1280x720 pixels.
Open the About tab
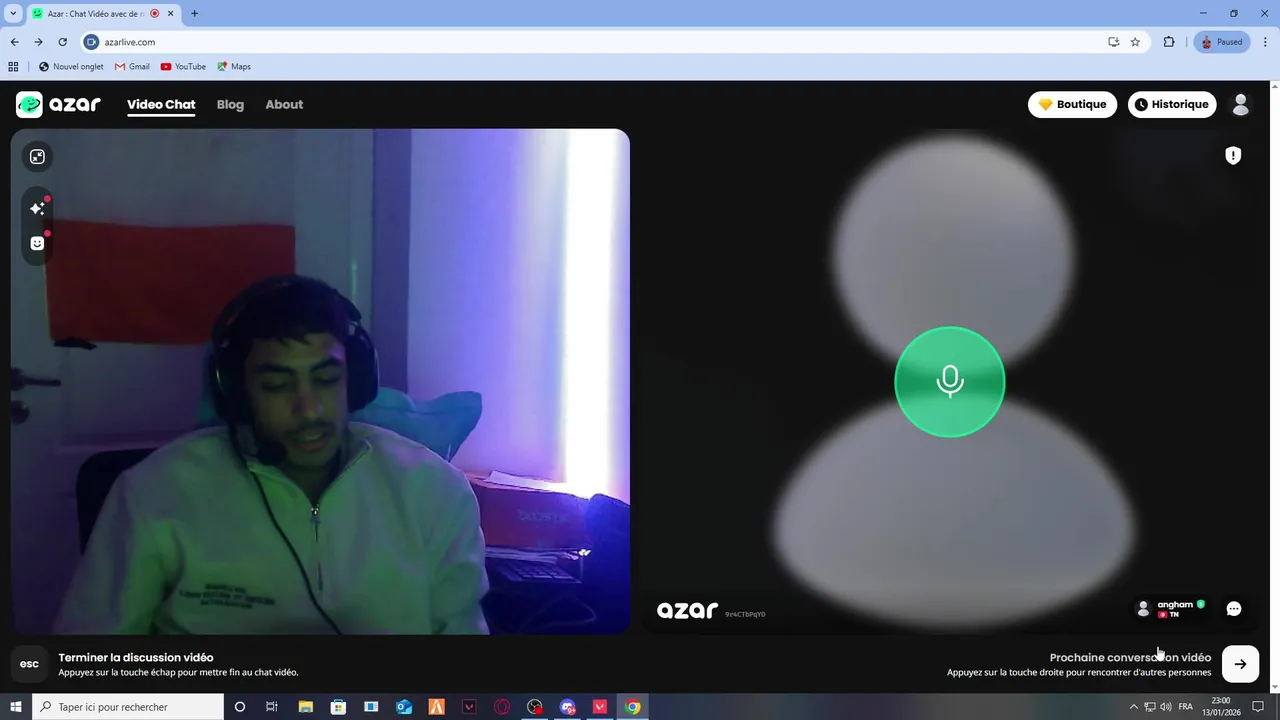tap(284, 104)
